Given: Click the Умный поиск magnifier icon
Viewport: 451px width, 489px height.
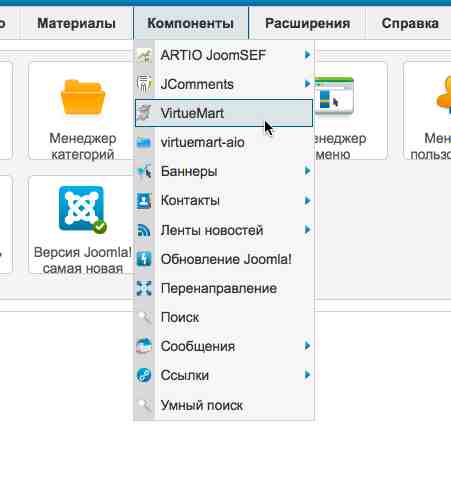Looking at the screenshot, I should pos(144,405).
